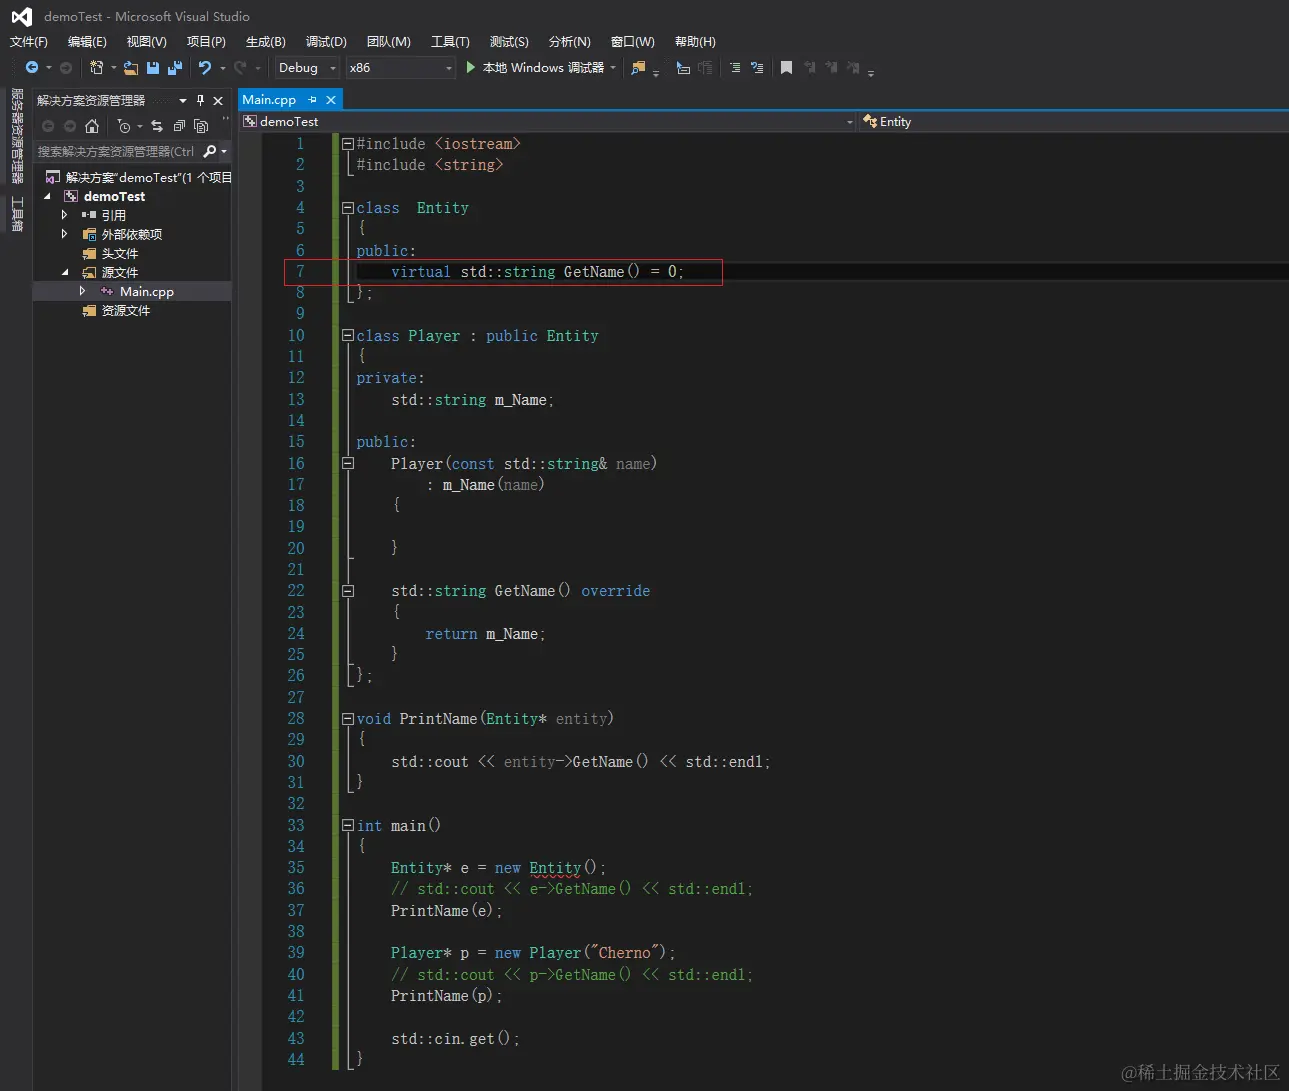Click the Open File folder icon

click(131, 68)
